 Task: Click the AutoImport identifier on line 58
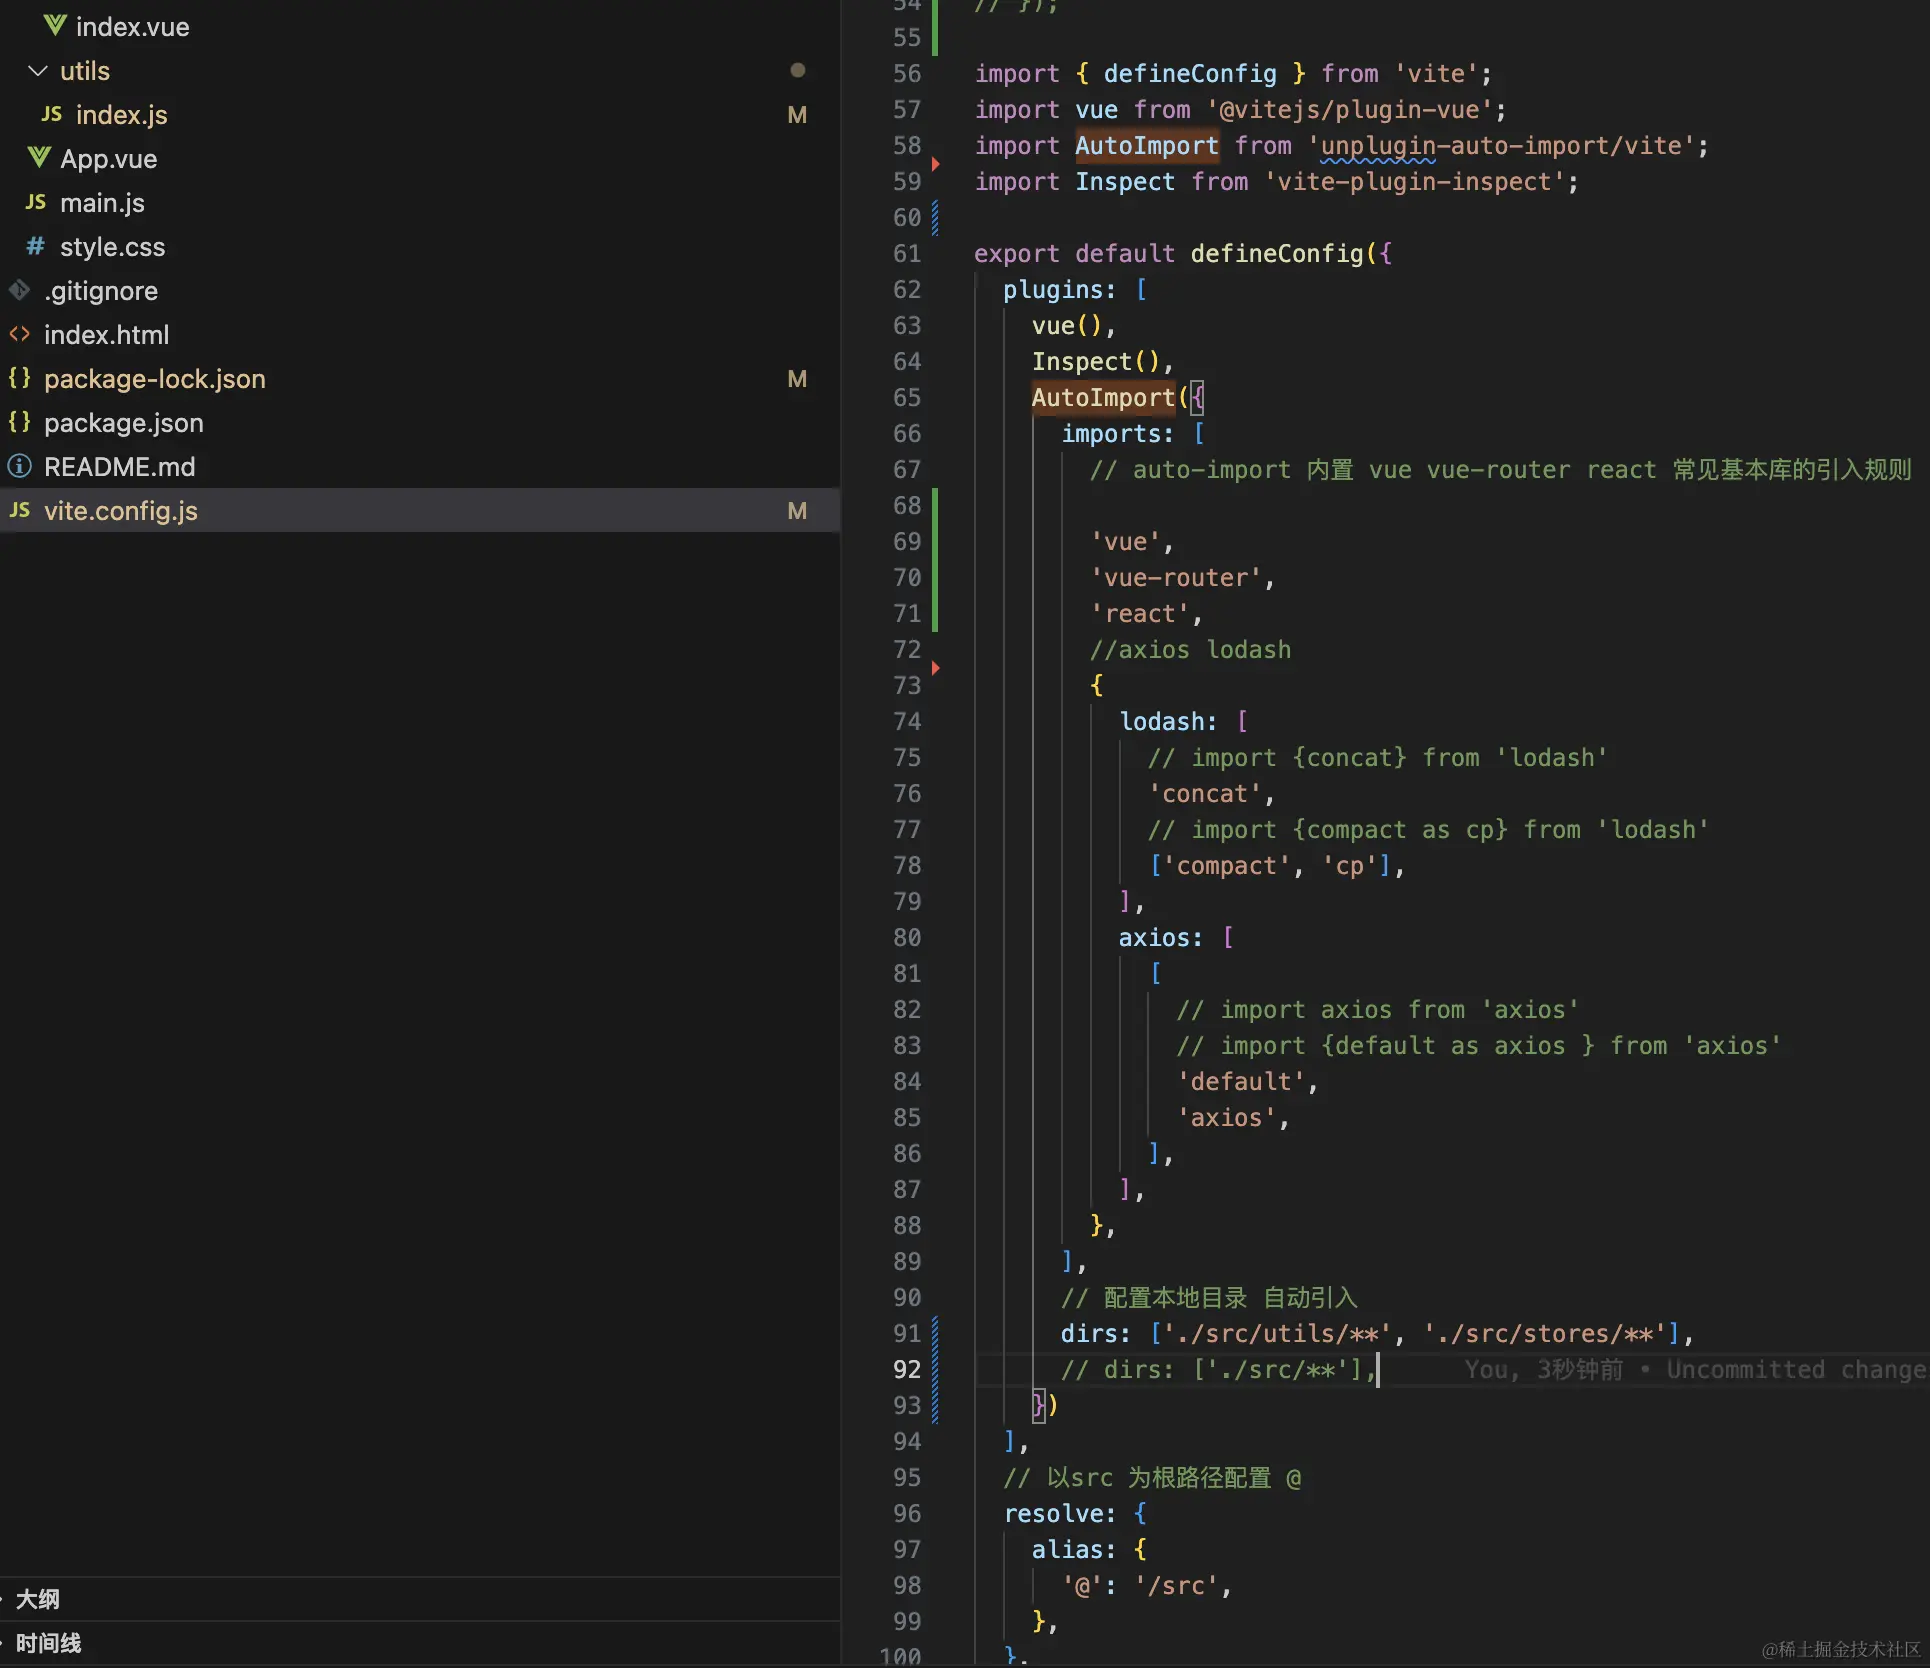click(1147, 146)
